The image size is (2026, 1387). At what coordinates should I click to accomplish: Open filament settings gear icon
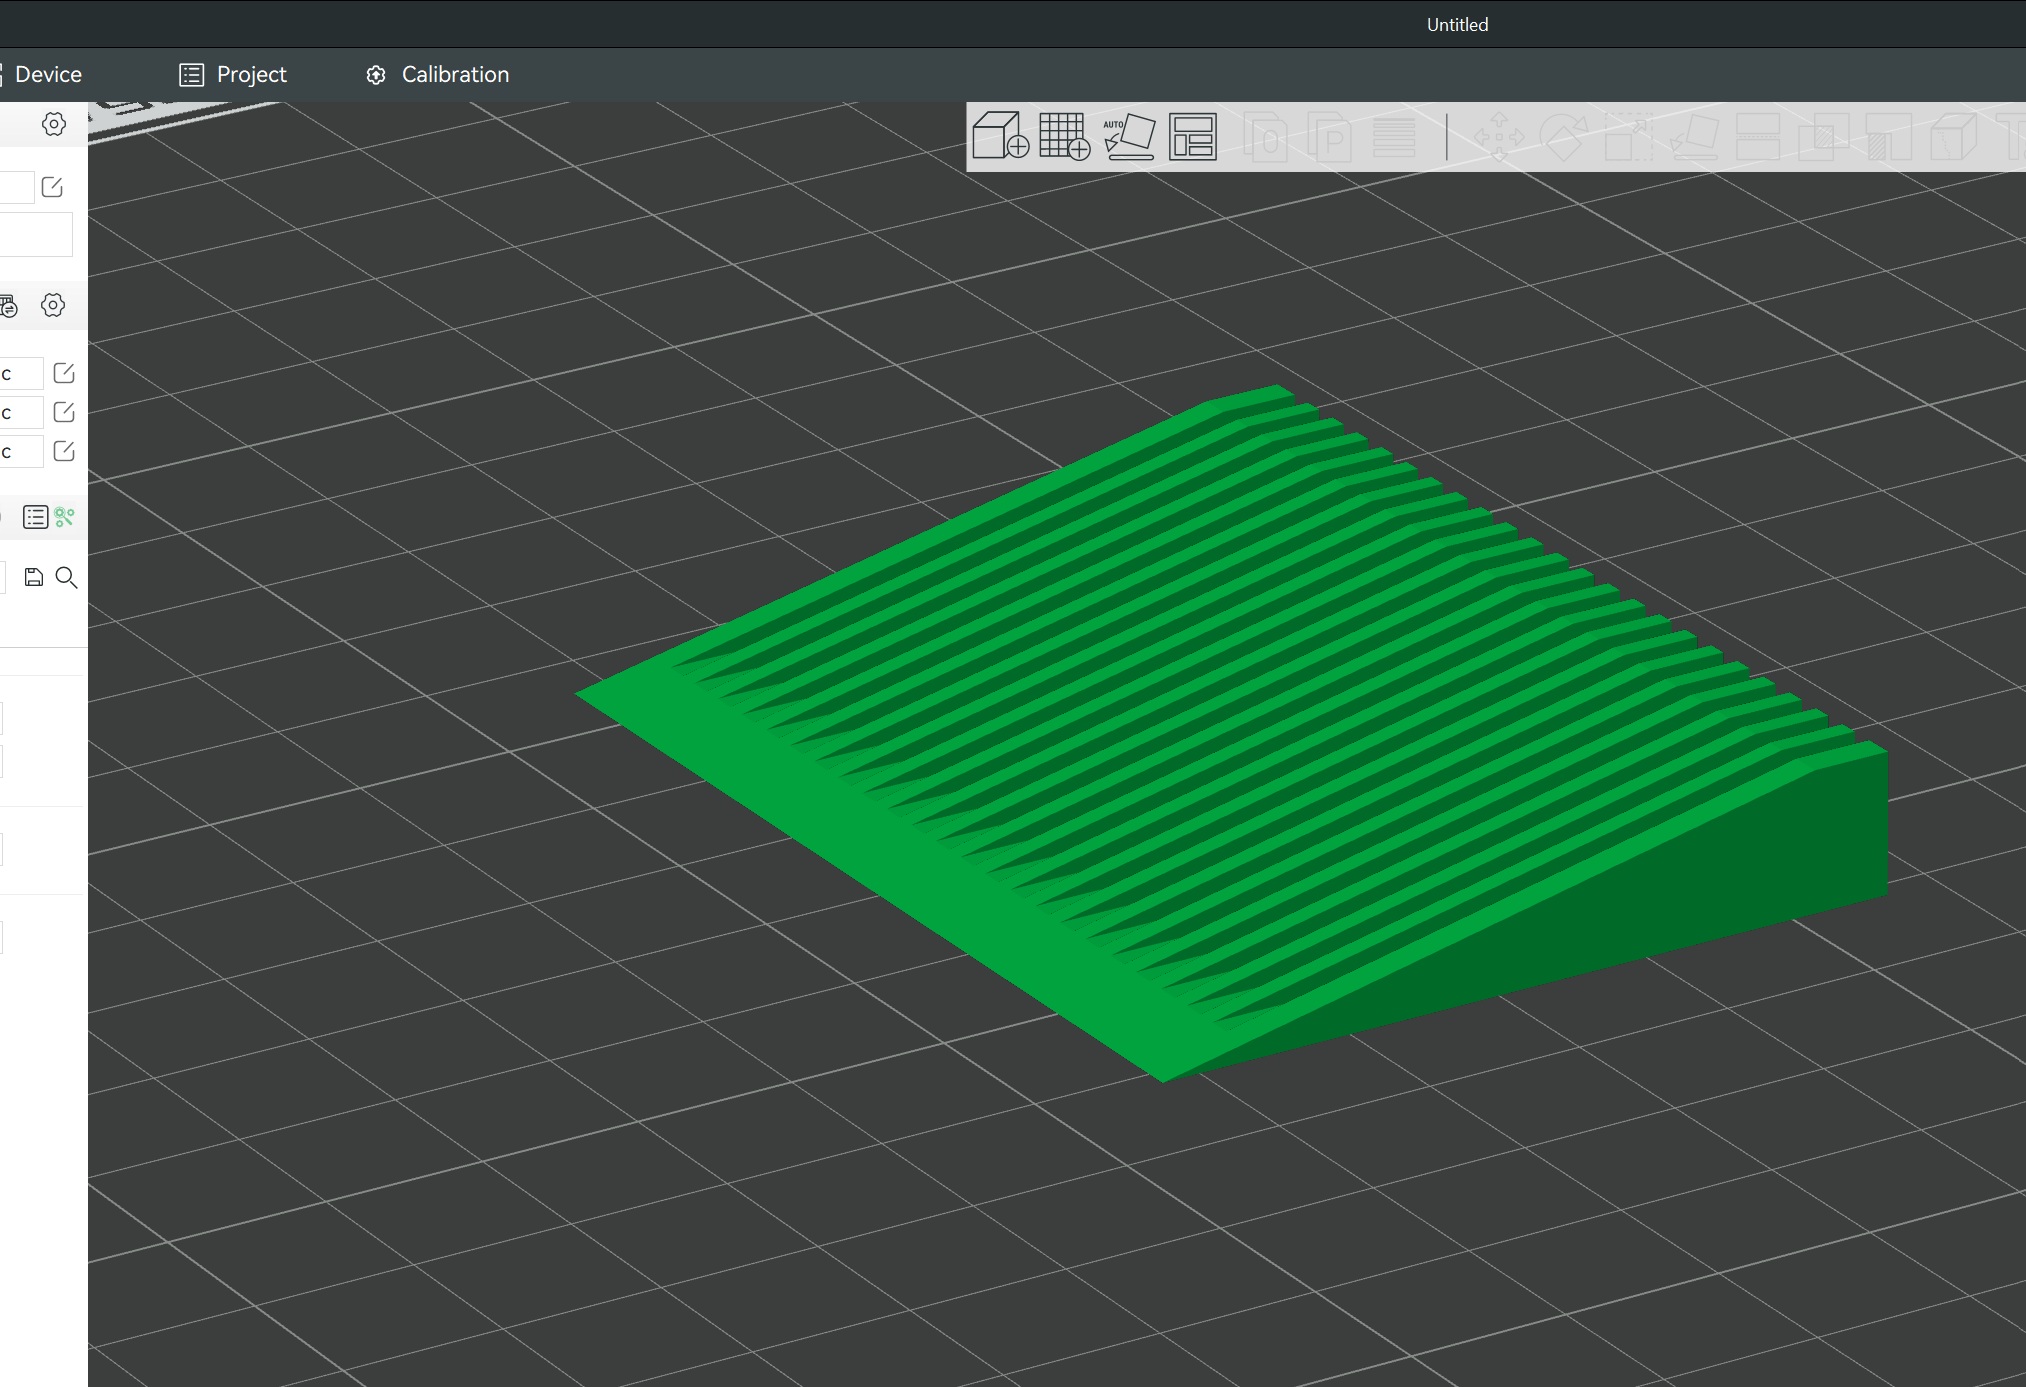(x=53, y=305)
